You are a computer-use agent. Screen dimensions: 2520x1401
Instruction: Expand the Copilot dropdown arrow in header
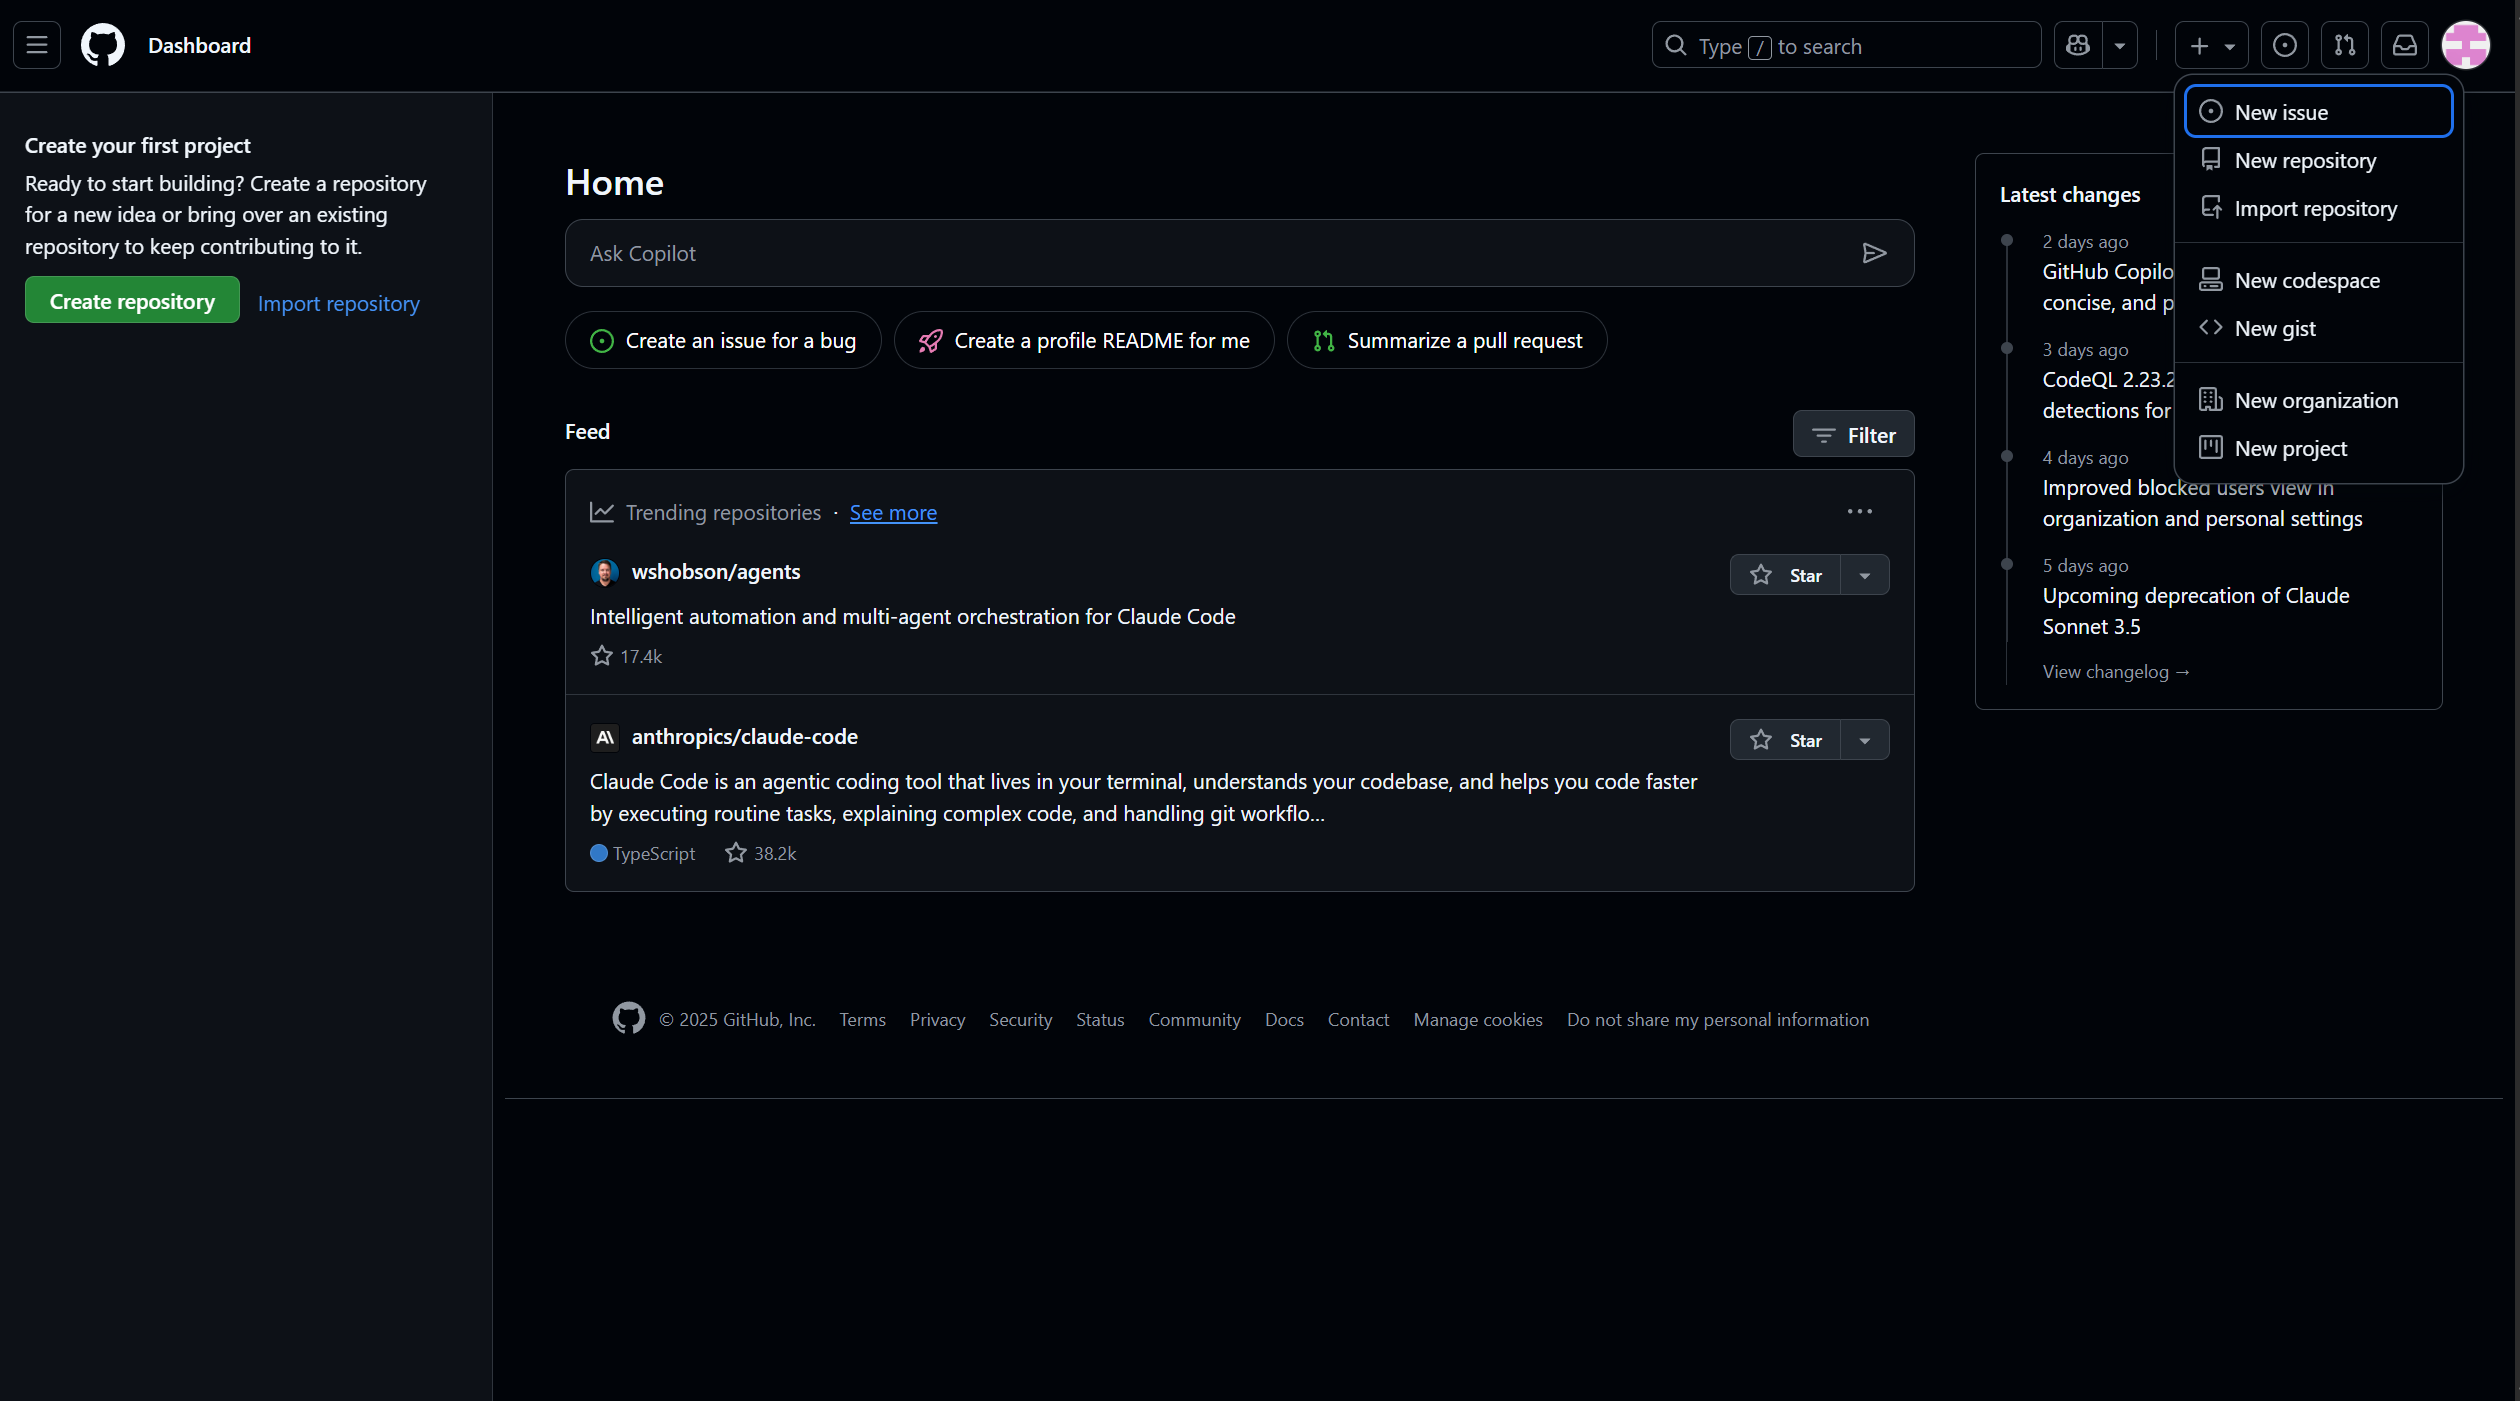2119,45
